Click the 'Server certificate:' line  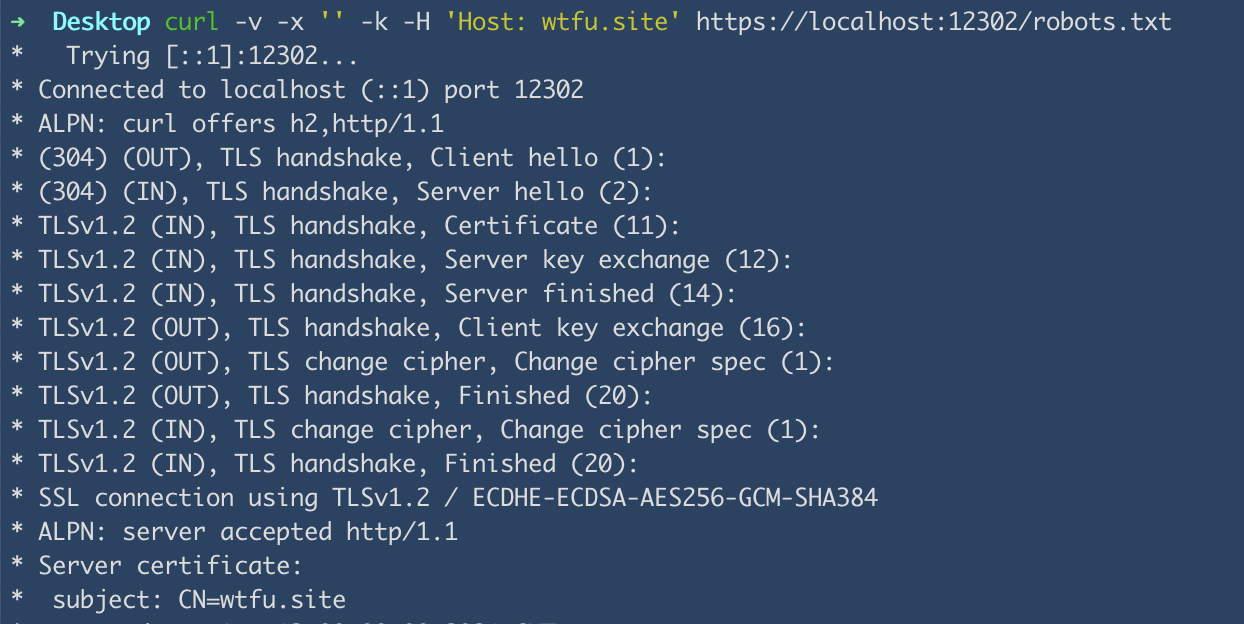point(170,566)
